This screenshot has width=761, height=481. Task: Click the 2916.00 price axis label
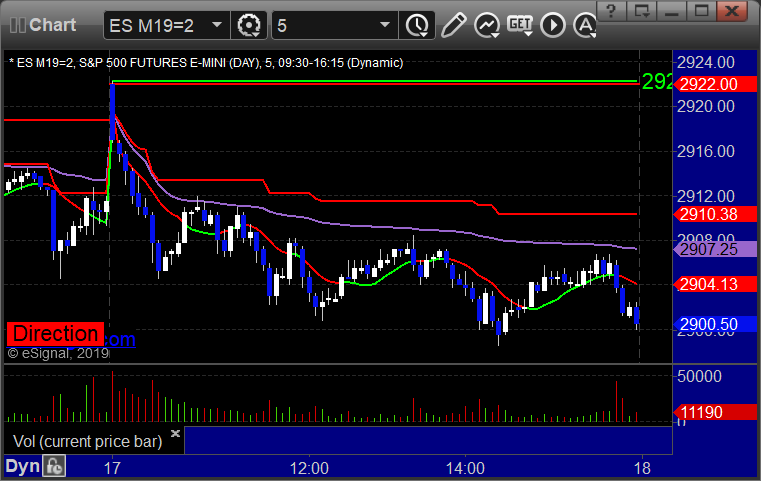[706, 151]
